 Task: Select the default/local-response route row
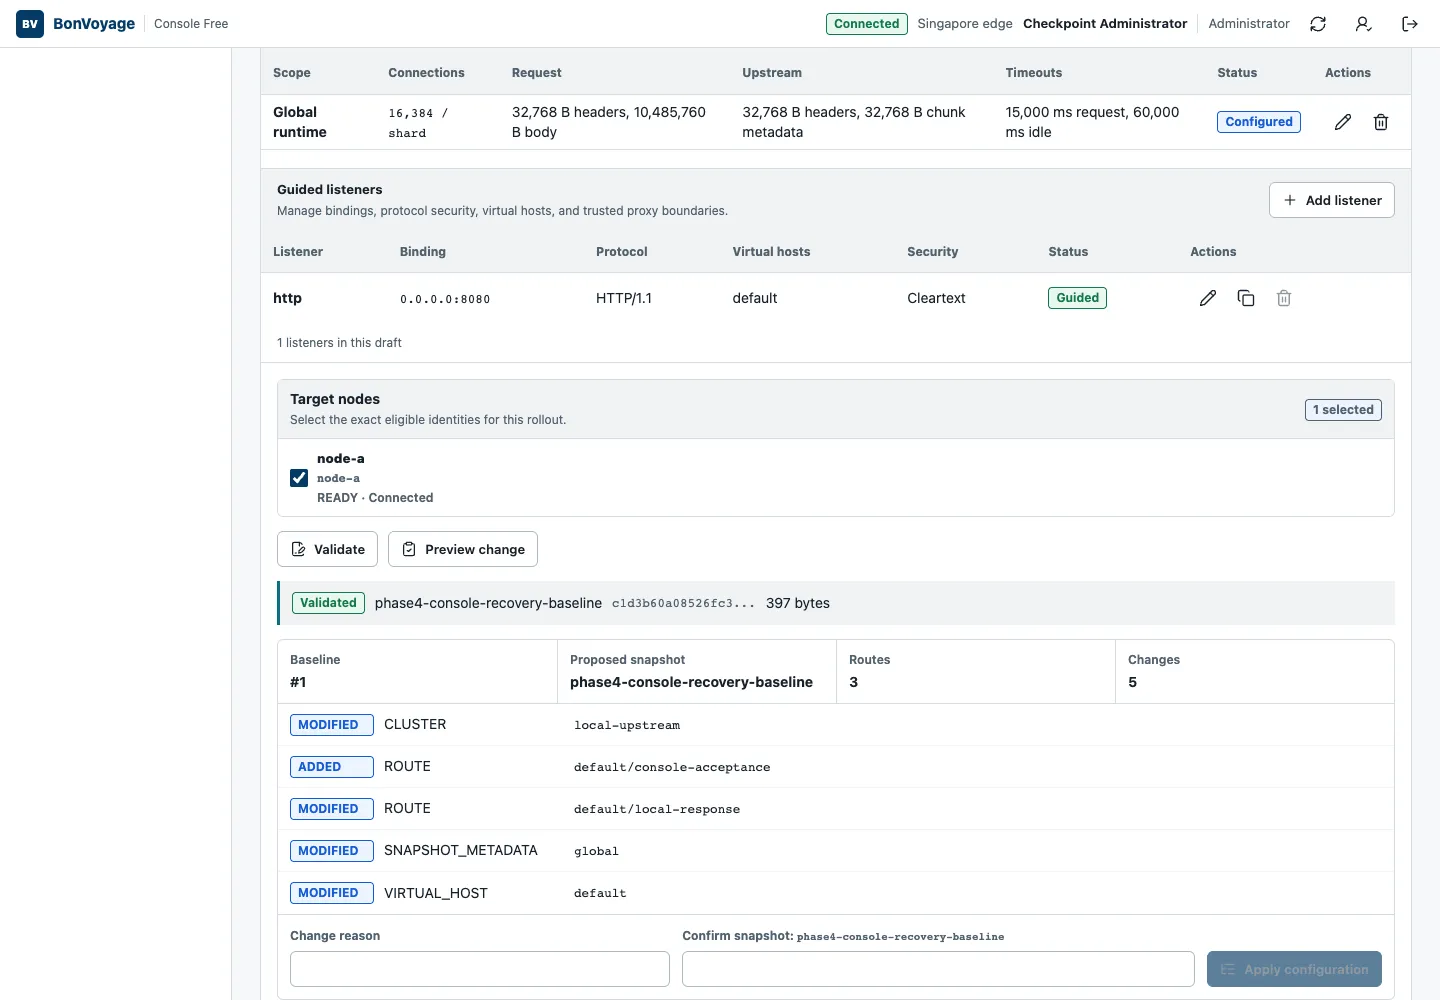click(x=836, y=809)
